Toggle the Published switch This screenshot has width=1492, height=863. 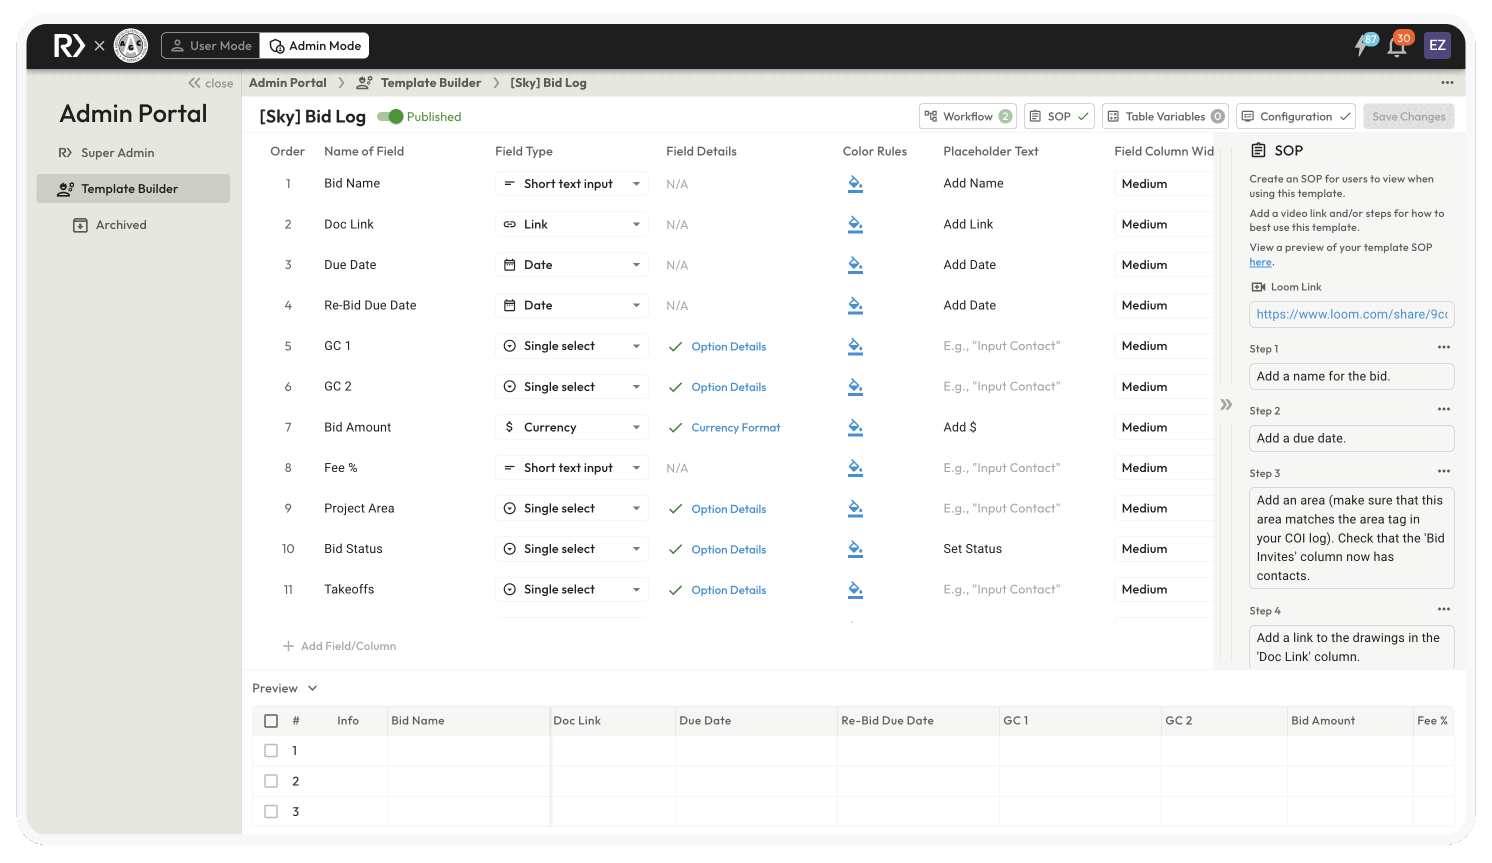click(390, 117)
